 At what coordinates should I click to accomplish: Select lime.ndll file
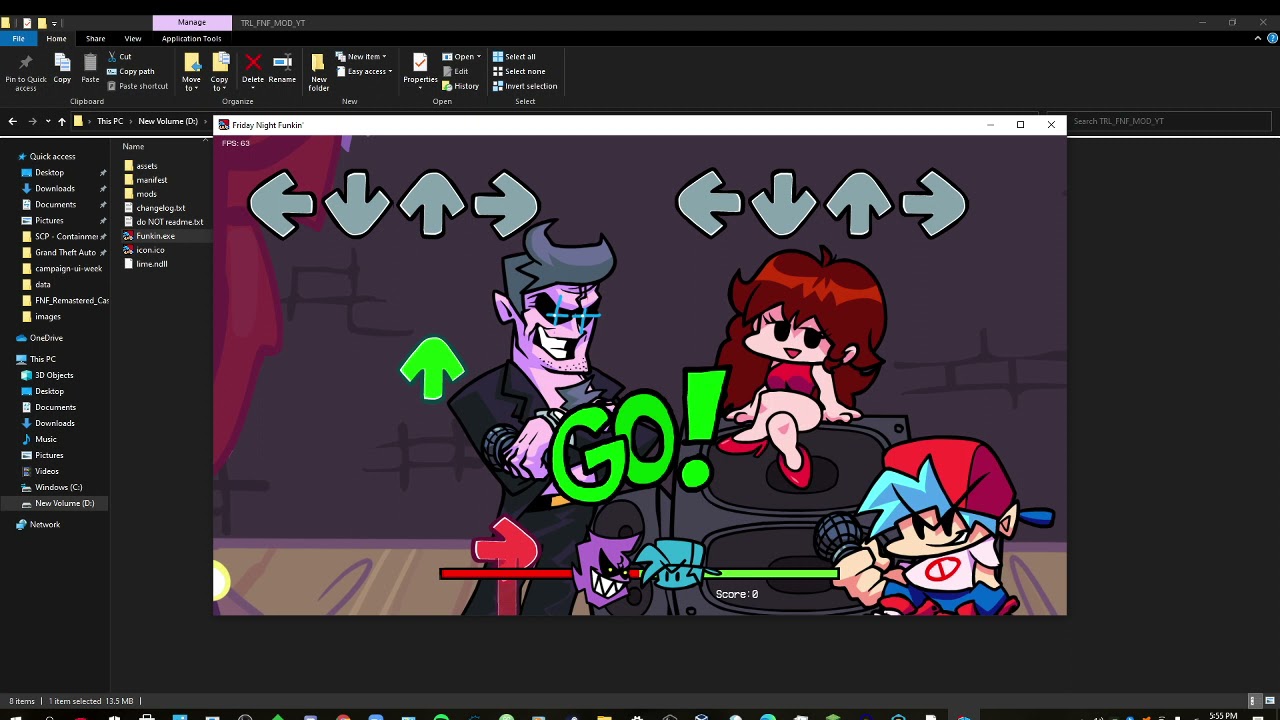(x=152, y=264)
